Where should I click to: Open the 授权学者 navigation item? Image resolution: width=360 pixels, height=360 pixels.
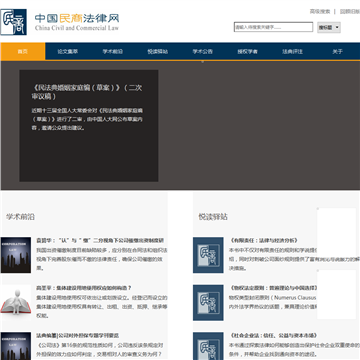click(x=247, y=52)
